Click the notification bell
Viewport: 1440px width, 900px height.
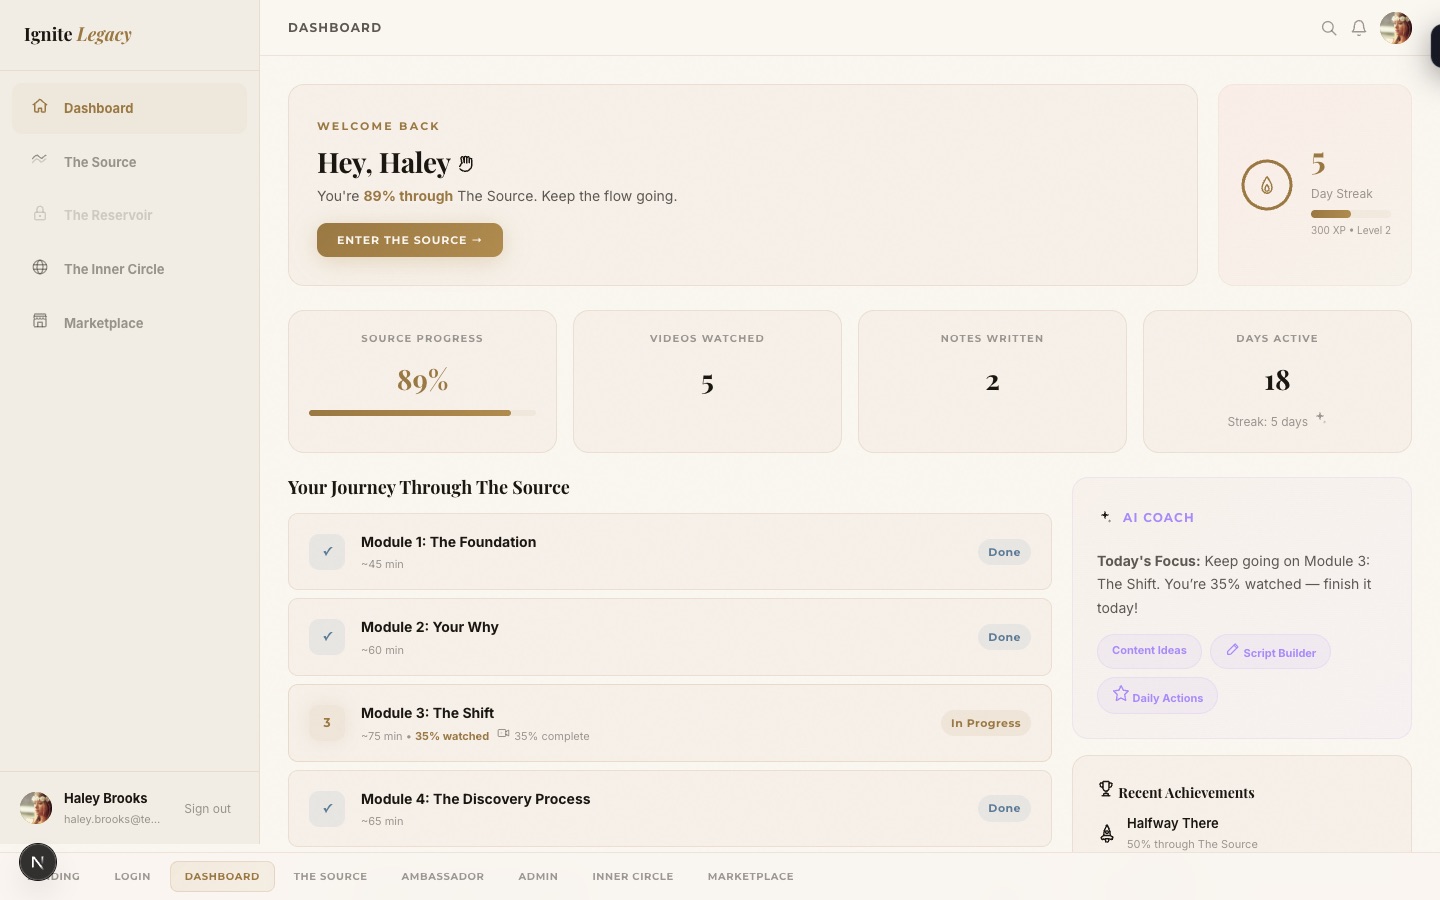click(x=1359, y=28)
